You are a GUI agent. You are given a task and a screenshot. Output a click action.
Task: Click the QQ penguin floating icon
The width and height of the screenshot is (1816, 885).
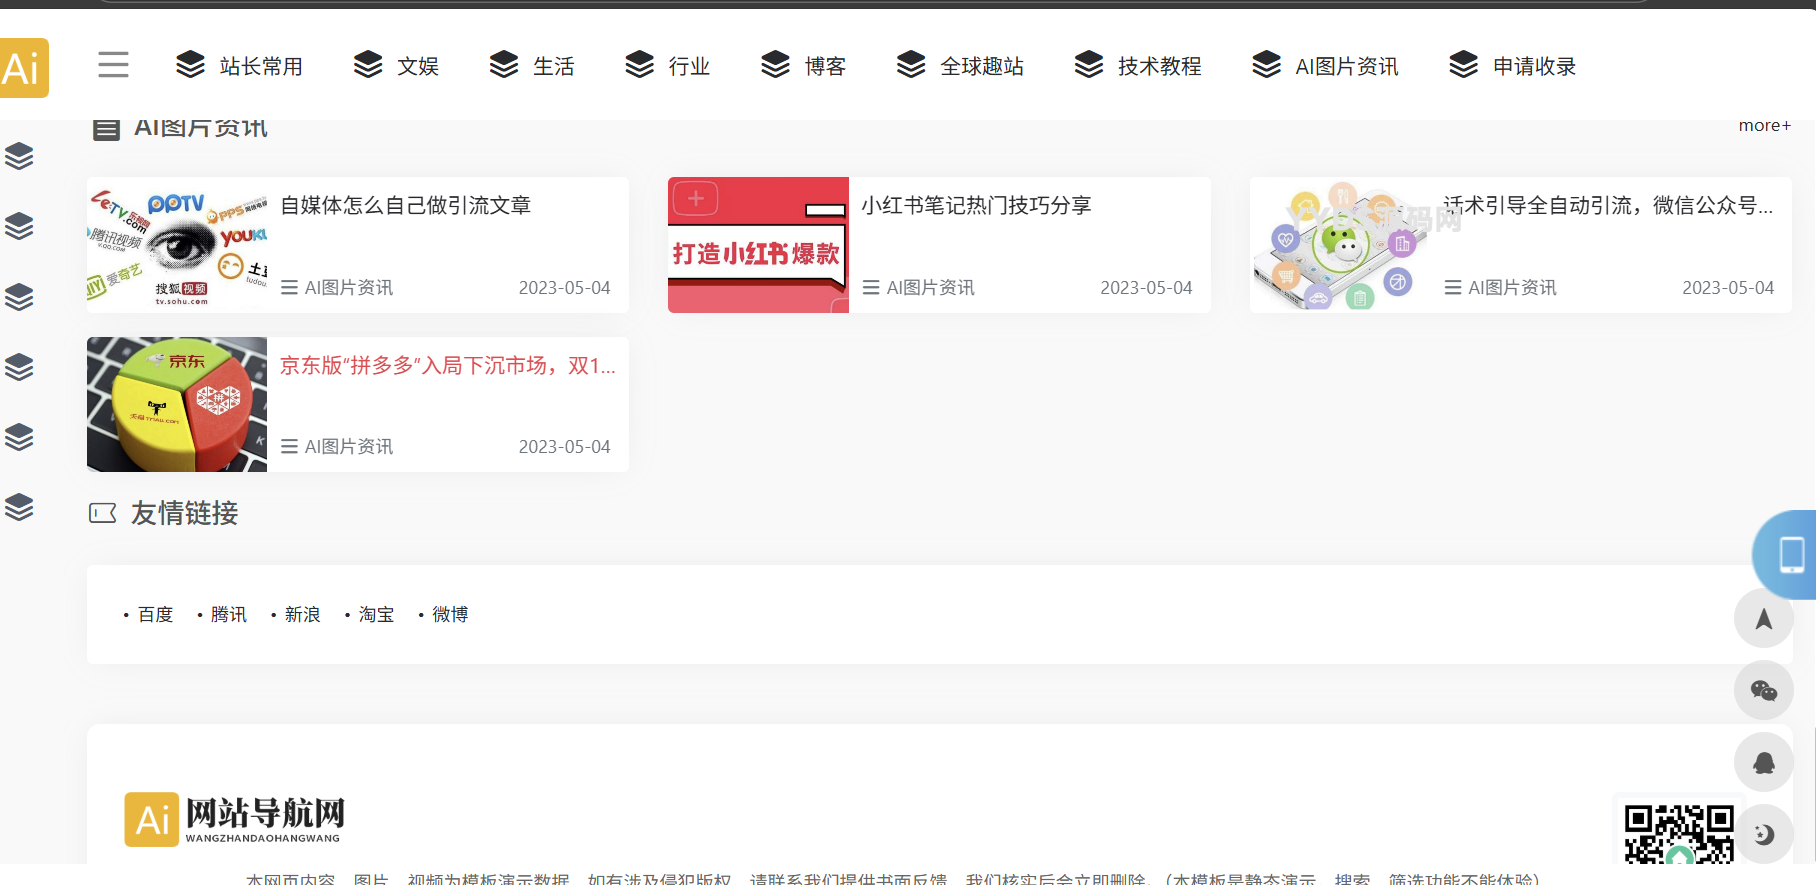click(1763, 762)
